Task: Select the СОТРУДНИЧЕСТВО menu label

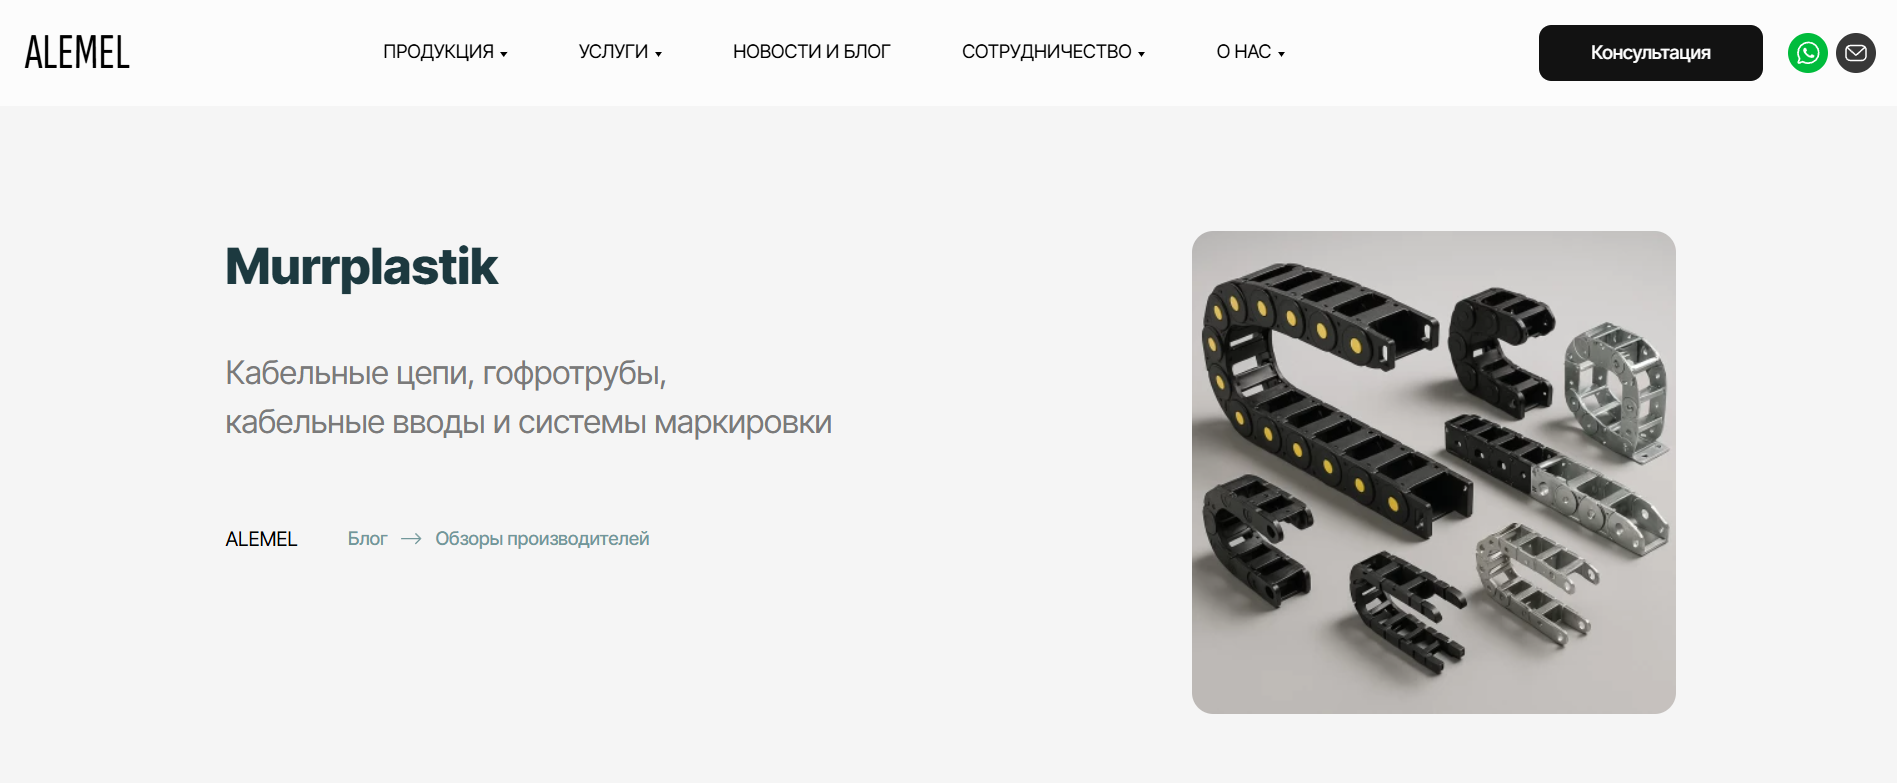Action: 1046,52
